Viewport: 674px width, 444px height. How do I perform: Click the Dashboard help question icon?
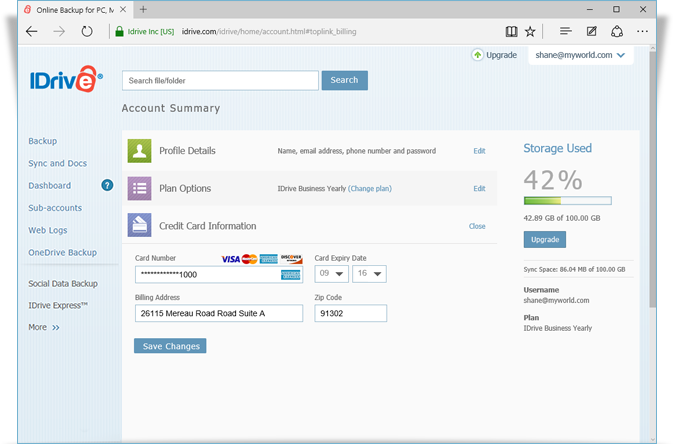[x=107, y=185]
